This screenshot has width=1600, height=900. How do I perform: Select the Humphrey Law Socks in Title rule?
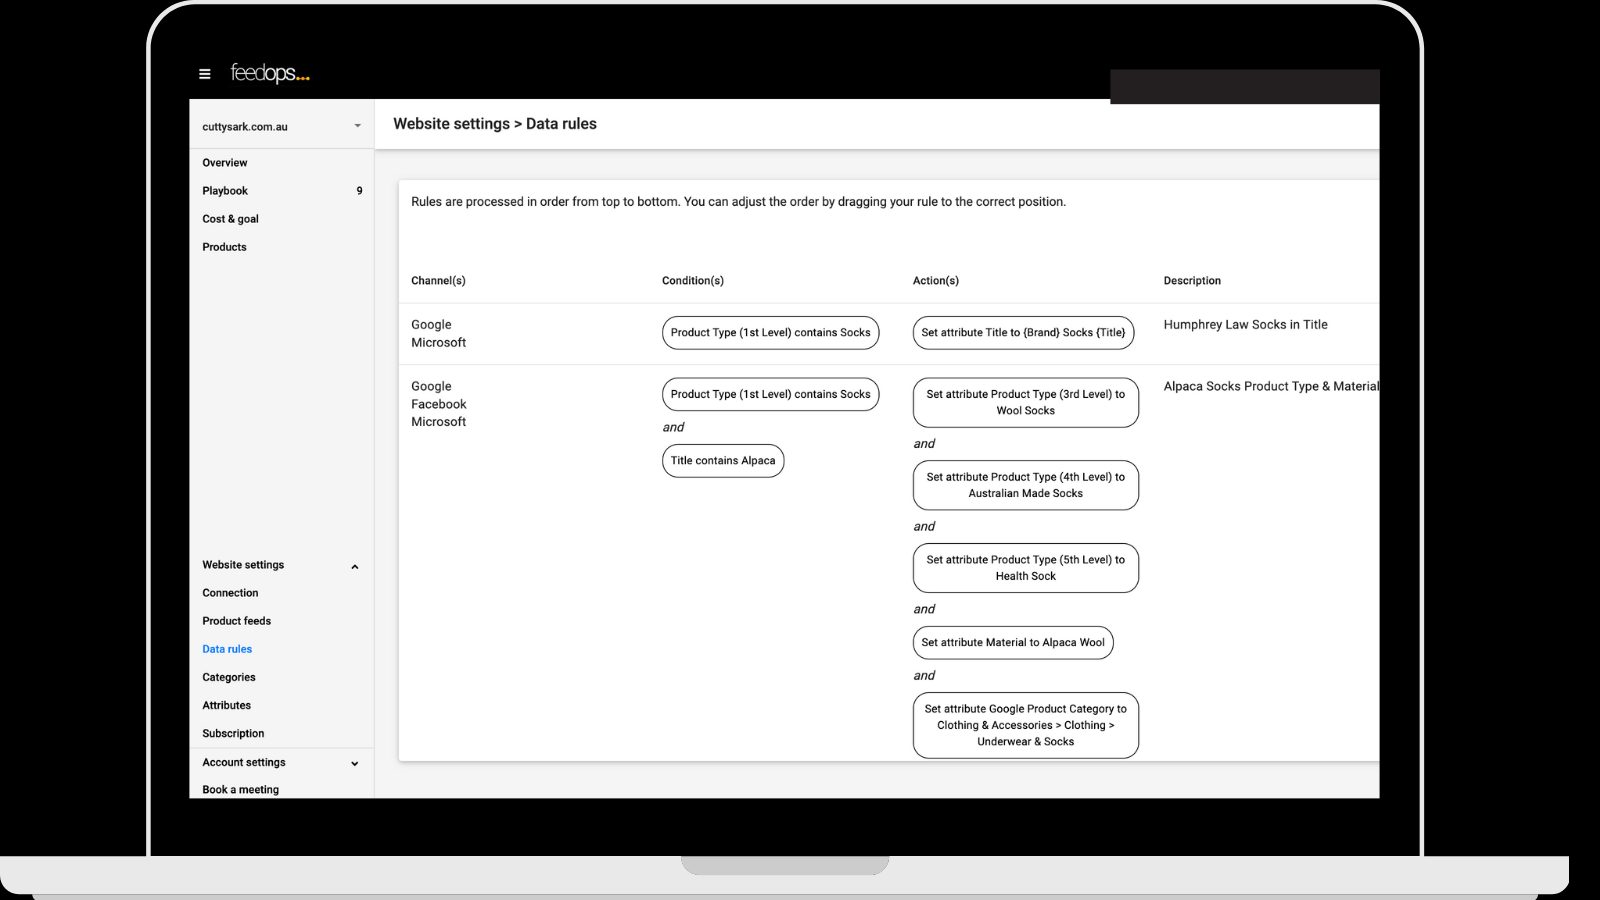(1245, 325)
